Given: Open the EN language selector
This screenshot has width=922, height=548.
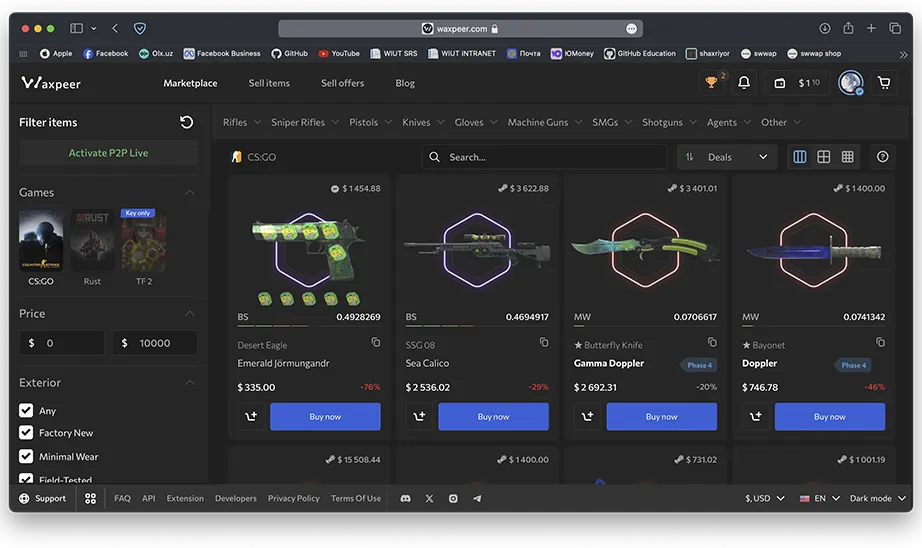Looking at the screenshot, I should 820,499.
